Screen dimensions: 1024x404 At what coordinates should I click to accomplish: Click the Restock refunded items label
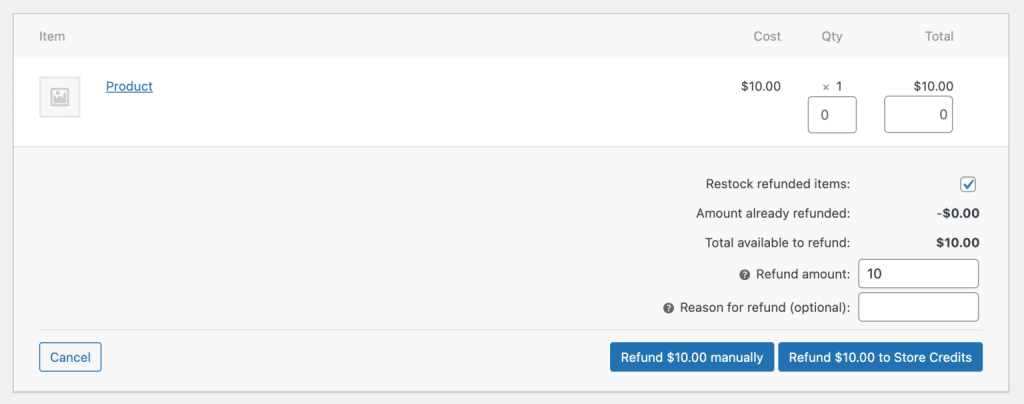[777, 184]
